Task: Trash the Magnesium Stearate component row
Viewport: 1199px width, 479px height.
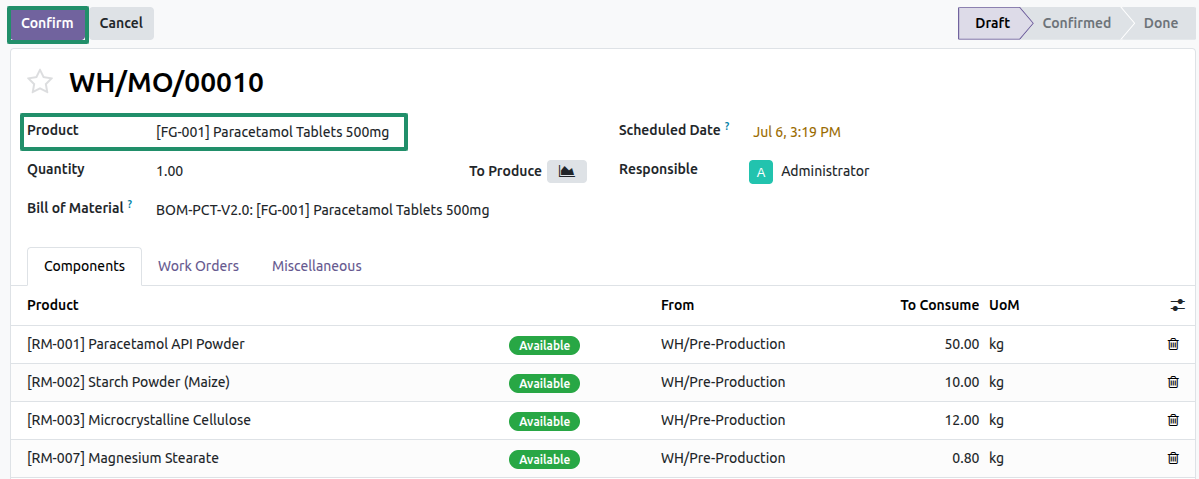Action: tap(1173, 458)
